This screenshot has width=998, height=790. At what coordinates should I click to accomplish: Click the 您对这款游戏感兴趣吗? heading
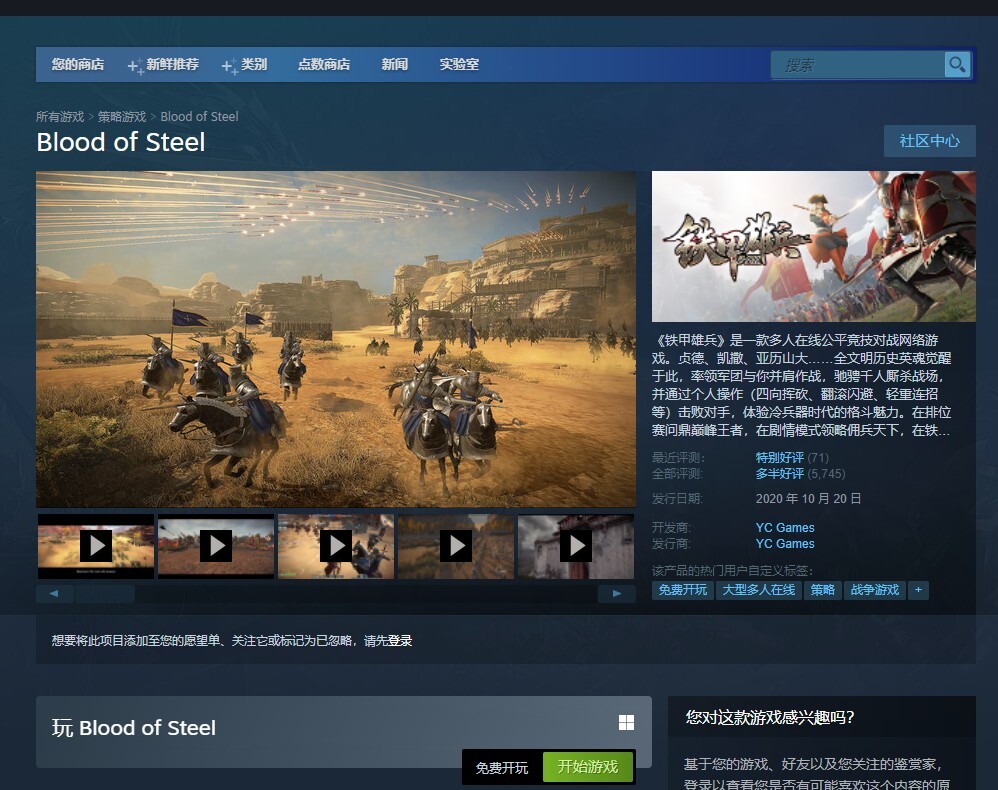pos(770,718)
